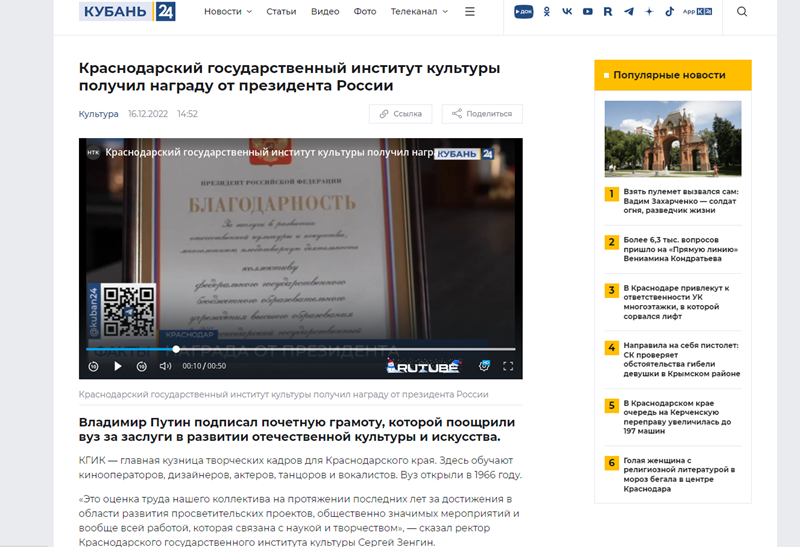
Task: Expand the Телеканал dropdown menu
Action: [x=419, y=11]
